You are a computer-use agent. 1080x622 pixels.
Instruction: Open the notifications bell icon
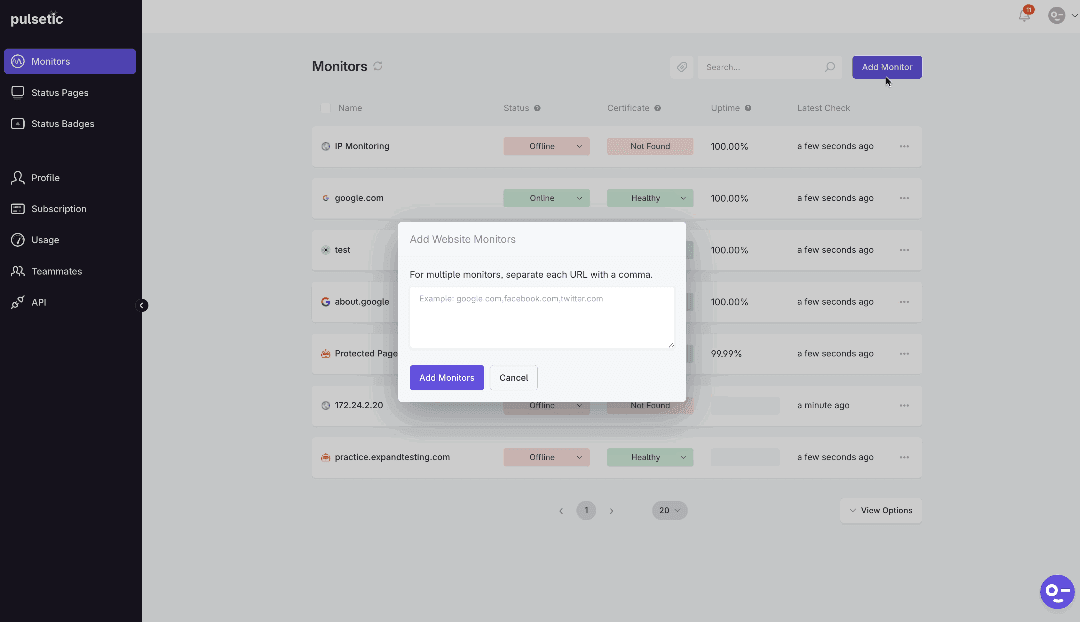pos(1024,15)
